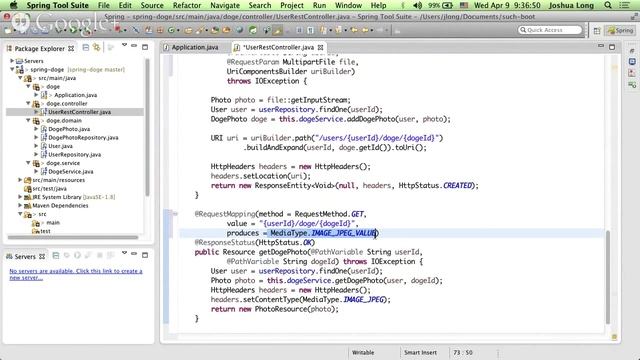Select the UserRestController.java editor tab

278,47
